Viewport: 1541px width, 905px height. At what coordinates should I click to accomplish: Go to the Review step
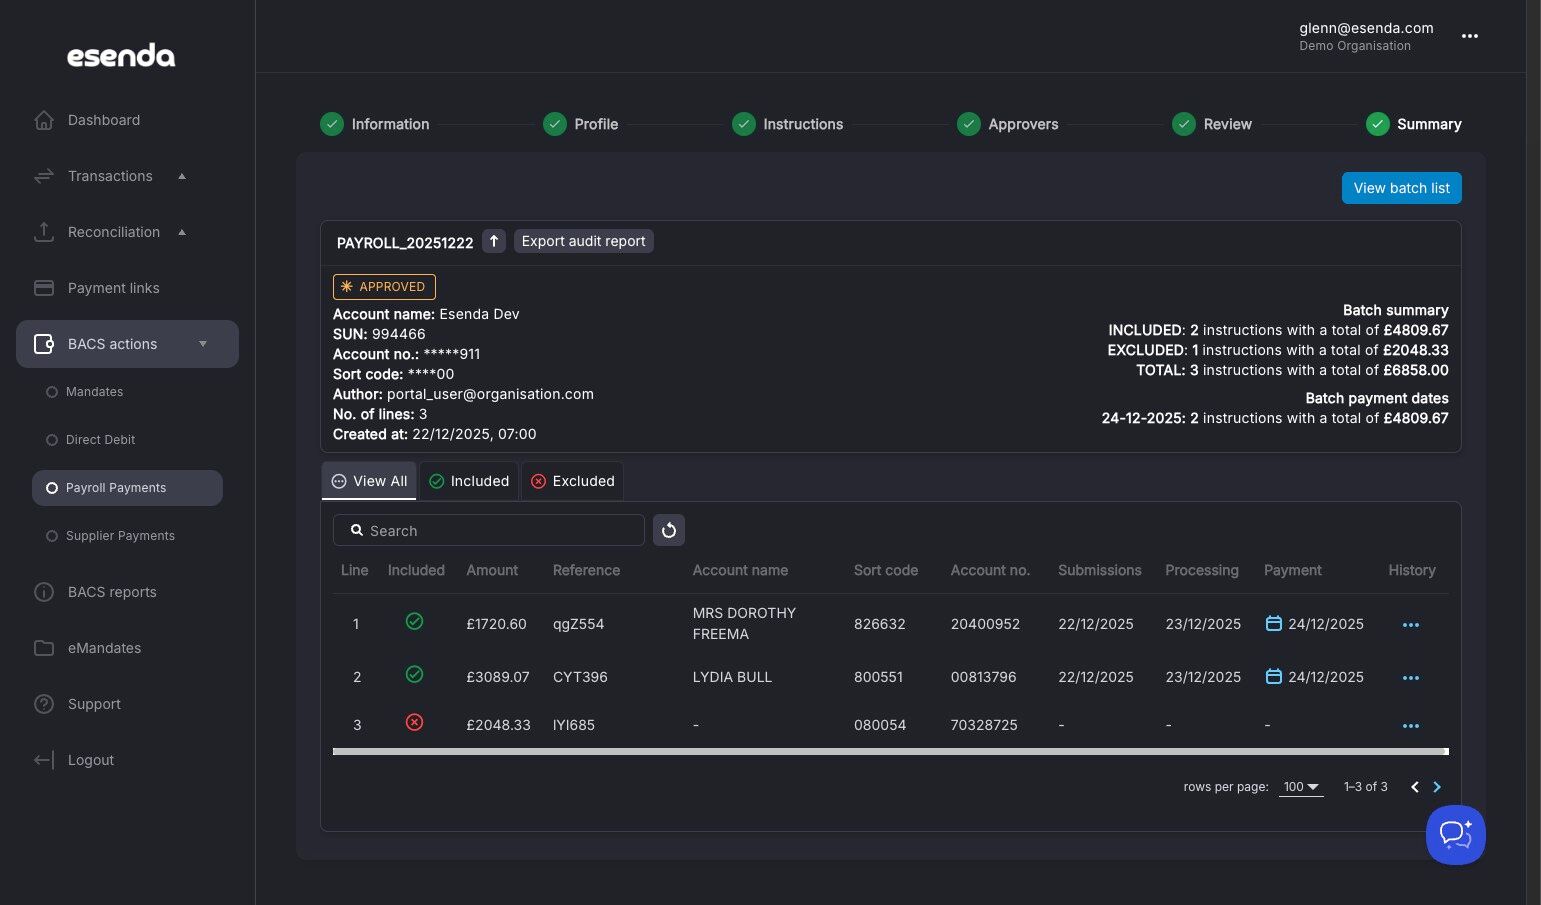(1212, 124)
